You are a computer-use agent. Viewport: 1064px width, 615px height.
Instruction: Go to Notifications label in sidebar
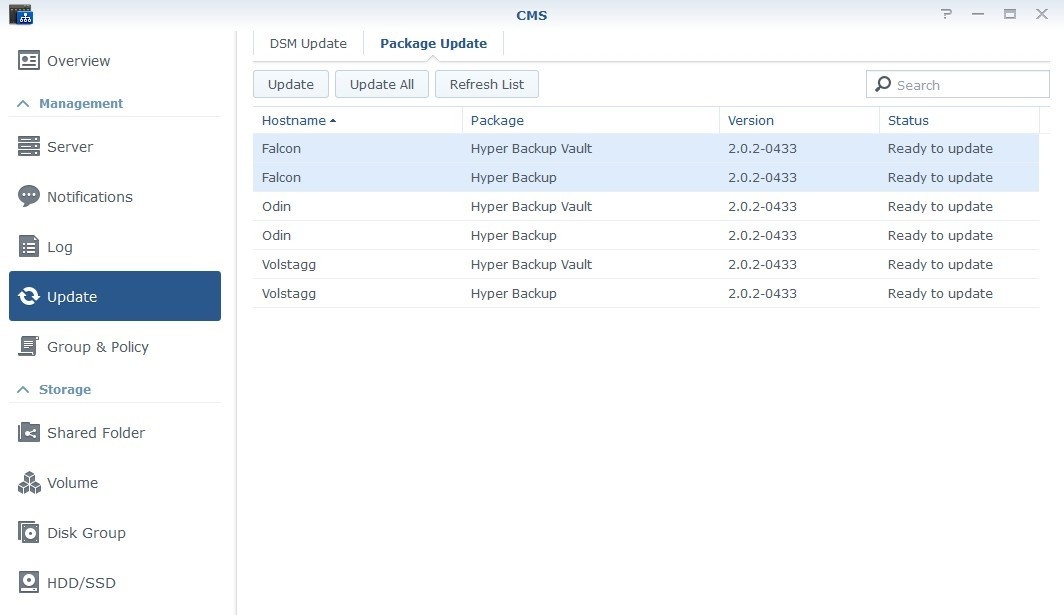pos(90,197)
